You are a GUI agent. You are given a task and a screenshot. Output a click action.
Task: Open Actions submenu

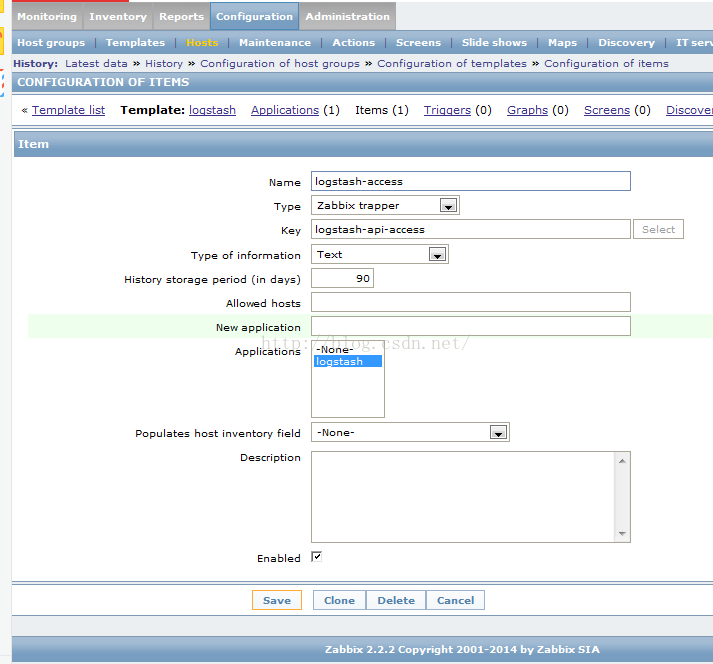coord(353,42)
